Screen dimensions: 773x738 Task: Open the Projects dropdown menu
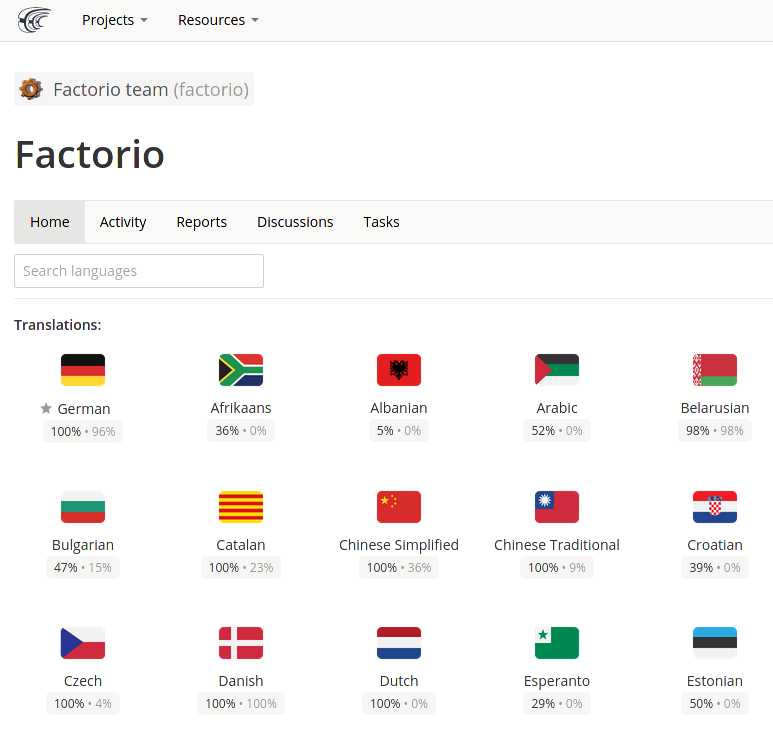pos(114,20)
